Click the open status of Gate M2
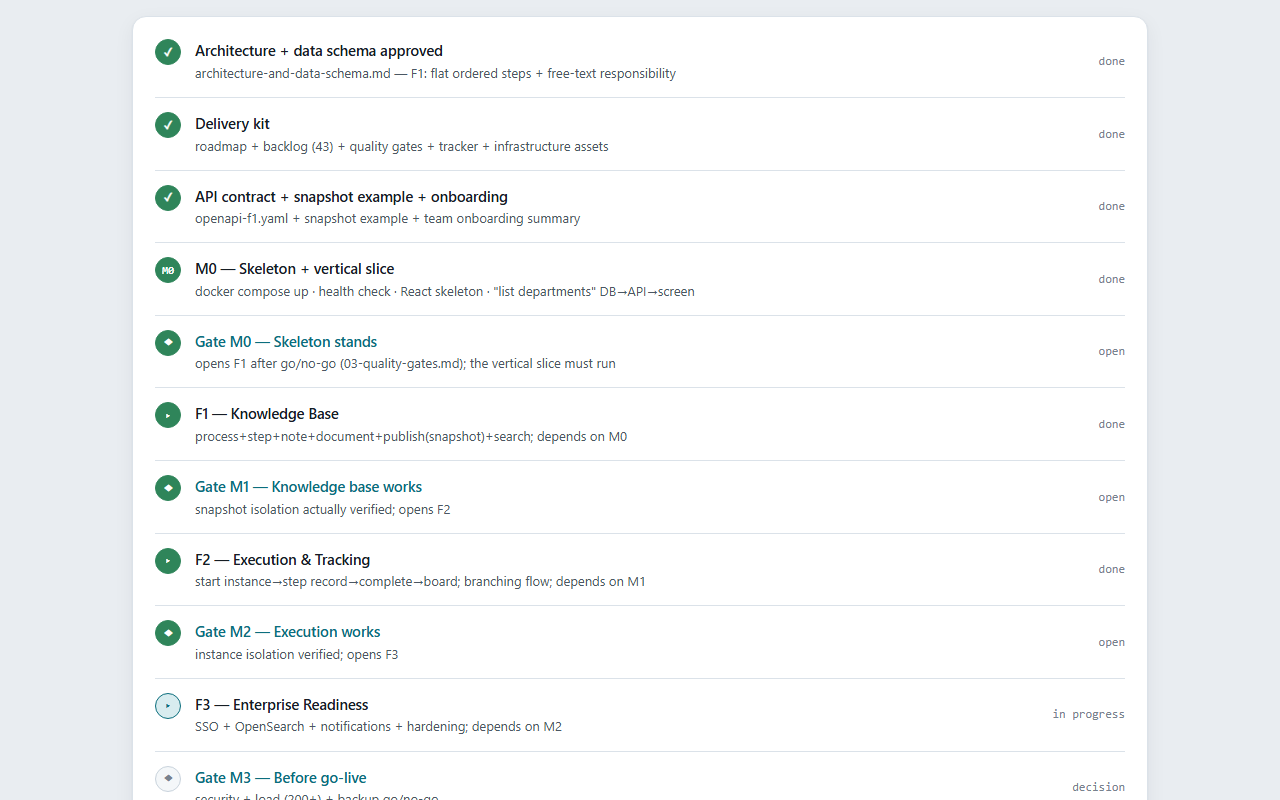1280x800 pixels. click(1111, 642)
